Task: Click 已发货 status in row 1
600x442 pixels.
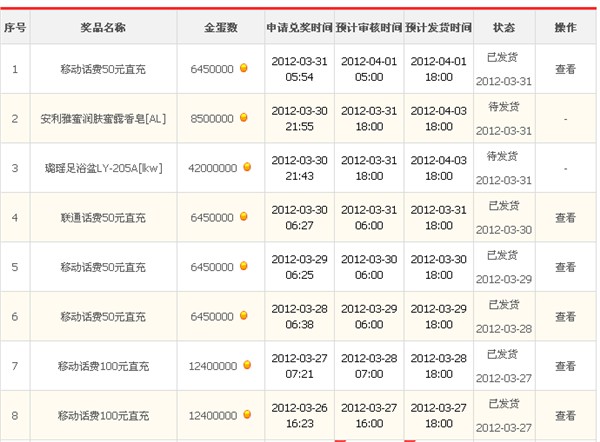Action: point(502,57)
